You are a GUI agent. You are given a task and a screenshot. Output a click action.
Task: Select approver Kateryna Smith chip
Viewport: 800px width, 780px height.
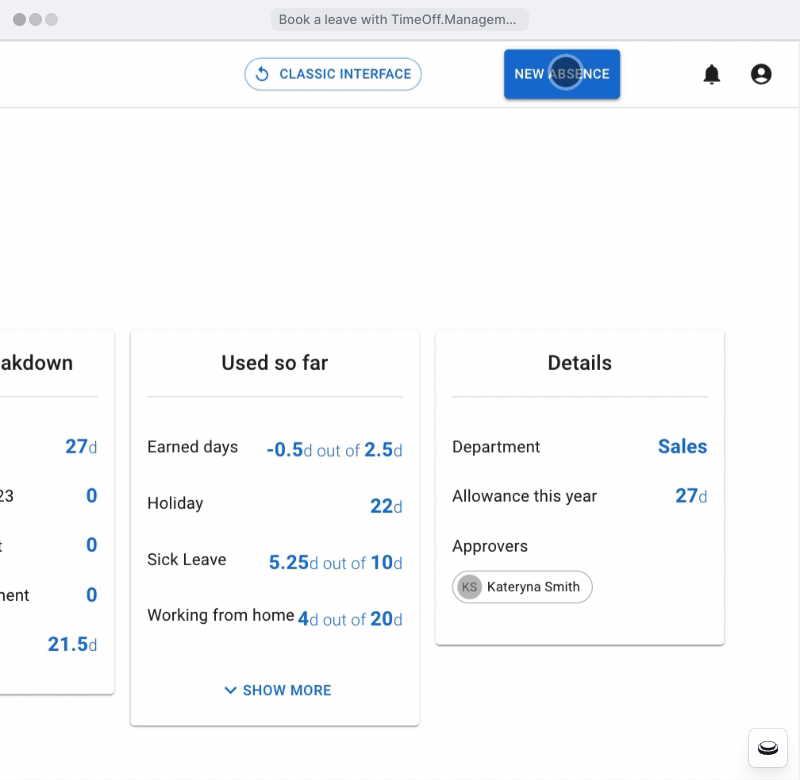pos(521,587)
